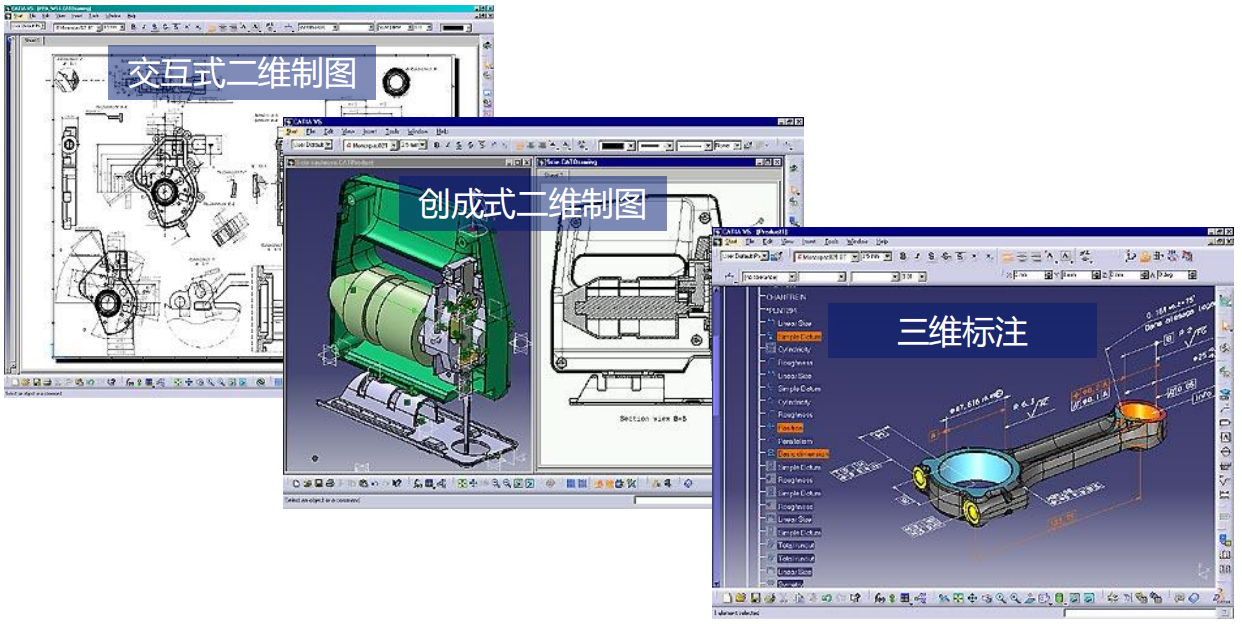1242x624 pixels.
Task: Select the highlighted Position annotation in the tree
Action: (790, 427)
